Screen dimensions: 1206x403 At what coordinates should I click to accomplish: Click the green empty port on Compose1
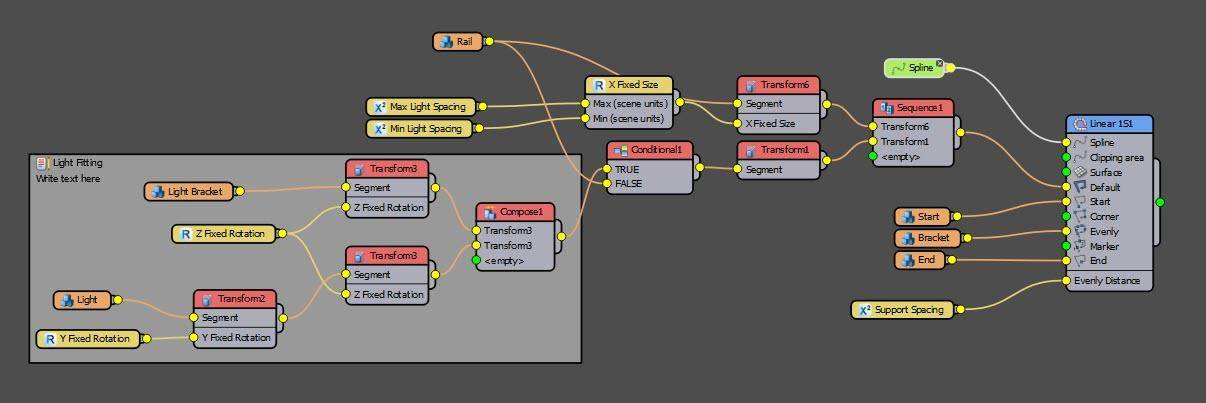[x=476, y=260]
